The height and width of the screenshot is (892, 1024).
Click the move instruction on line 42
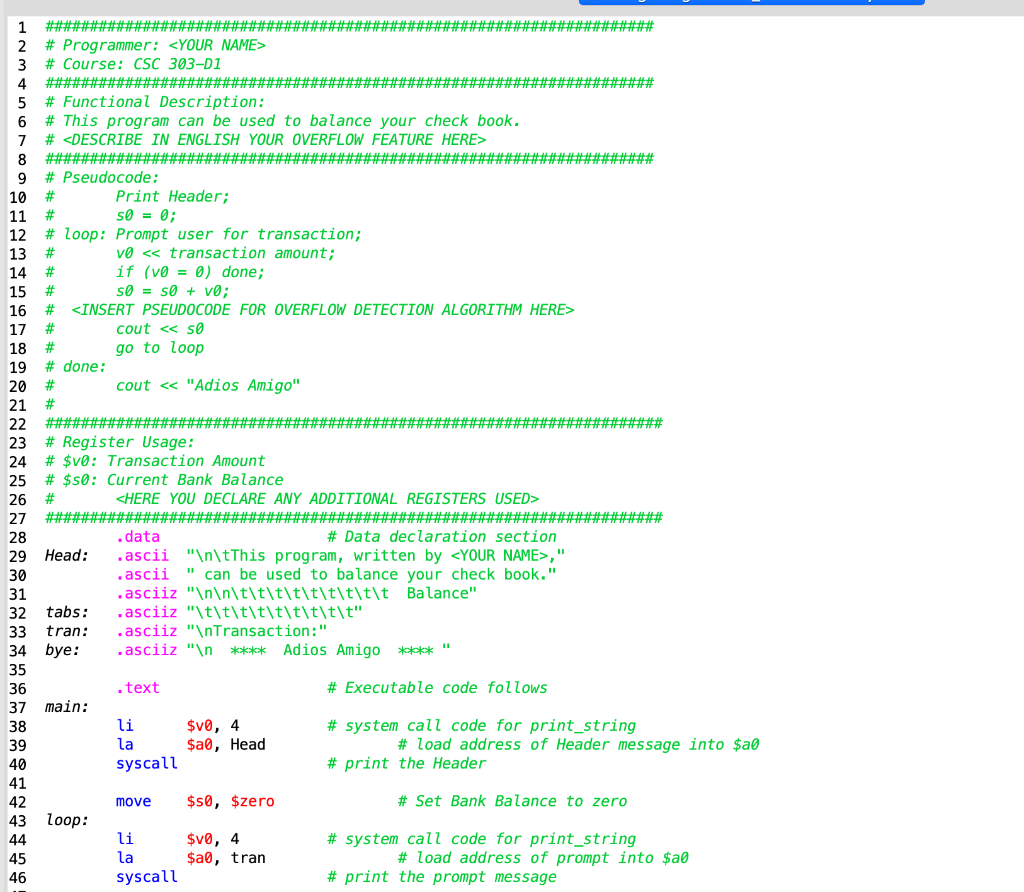tap(134, 801)
